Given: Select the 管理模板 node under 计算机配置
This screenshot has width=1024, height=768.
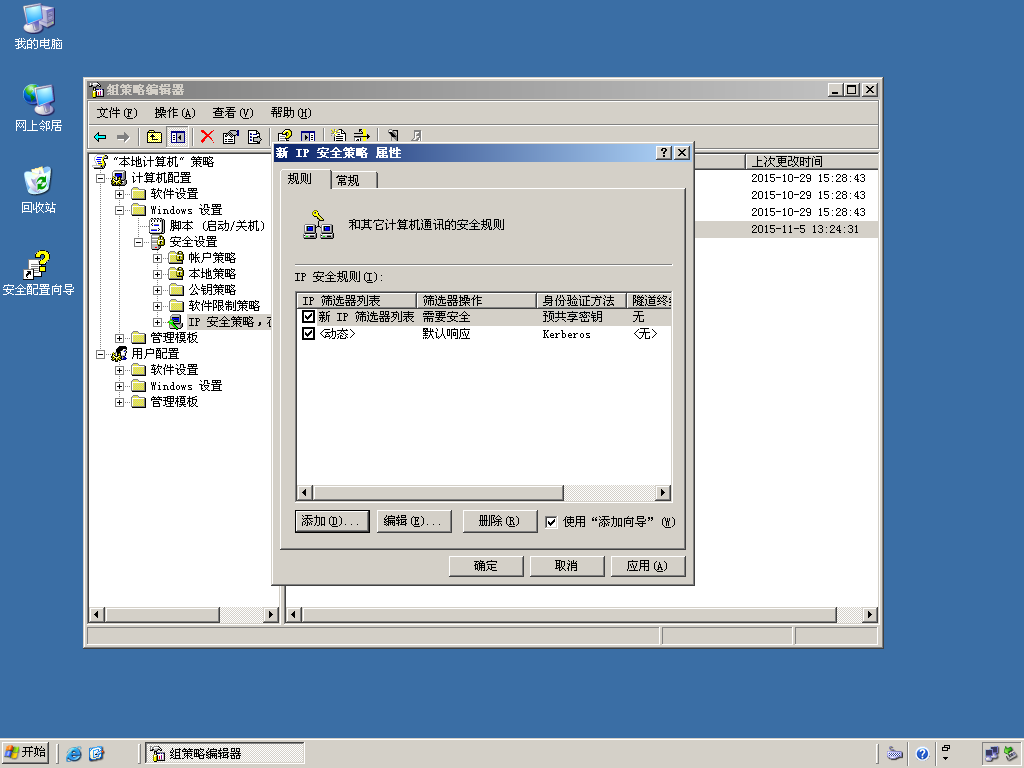Looking at the screenshot, I should [174, 338].
